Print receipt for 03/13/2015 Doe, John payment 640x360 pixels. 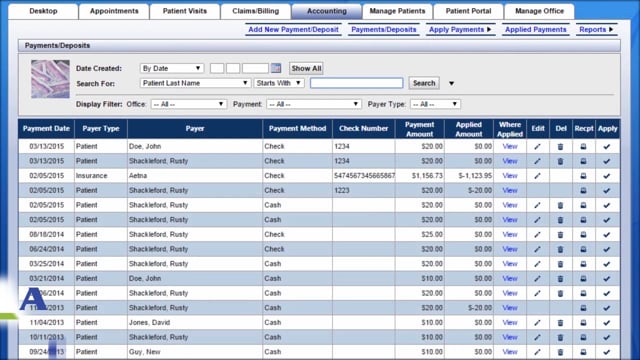click(x=583, y=147)
